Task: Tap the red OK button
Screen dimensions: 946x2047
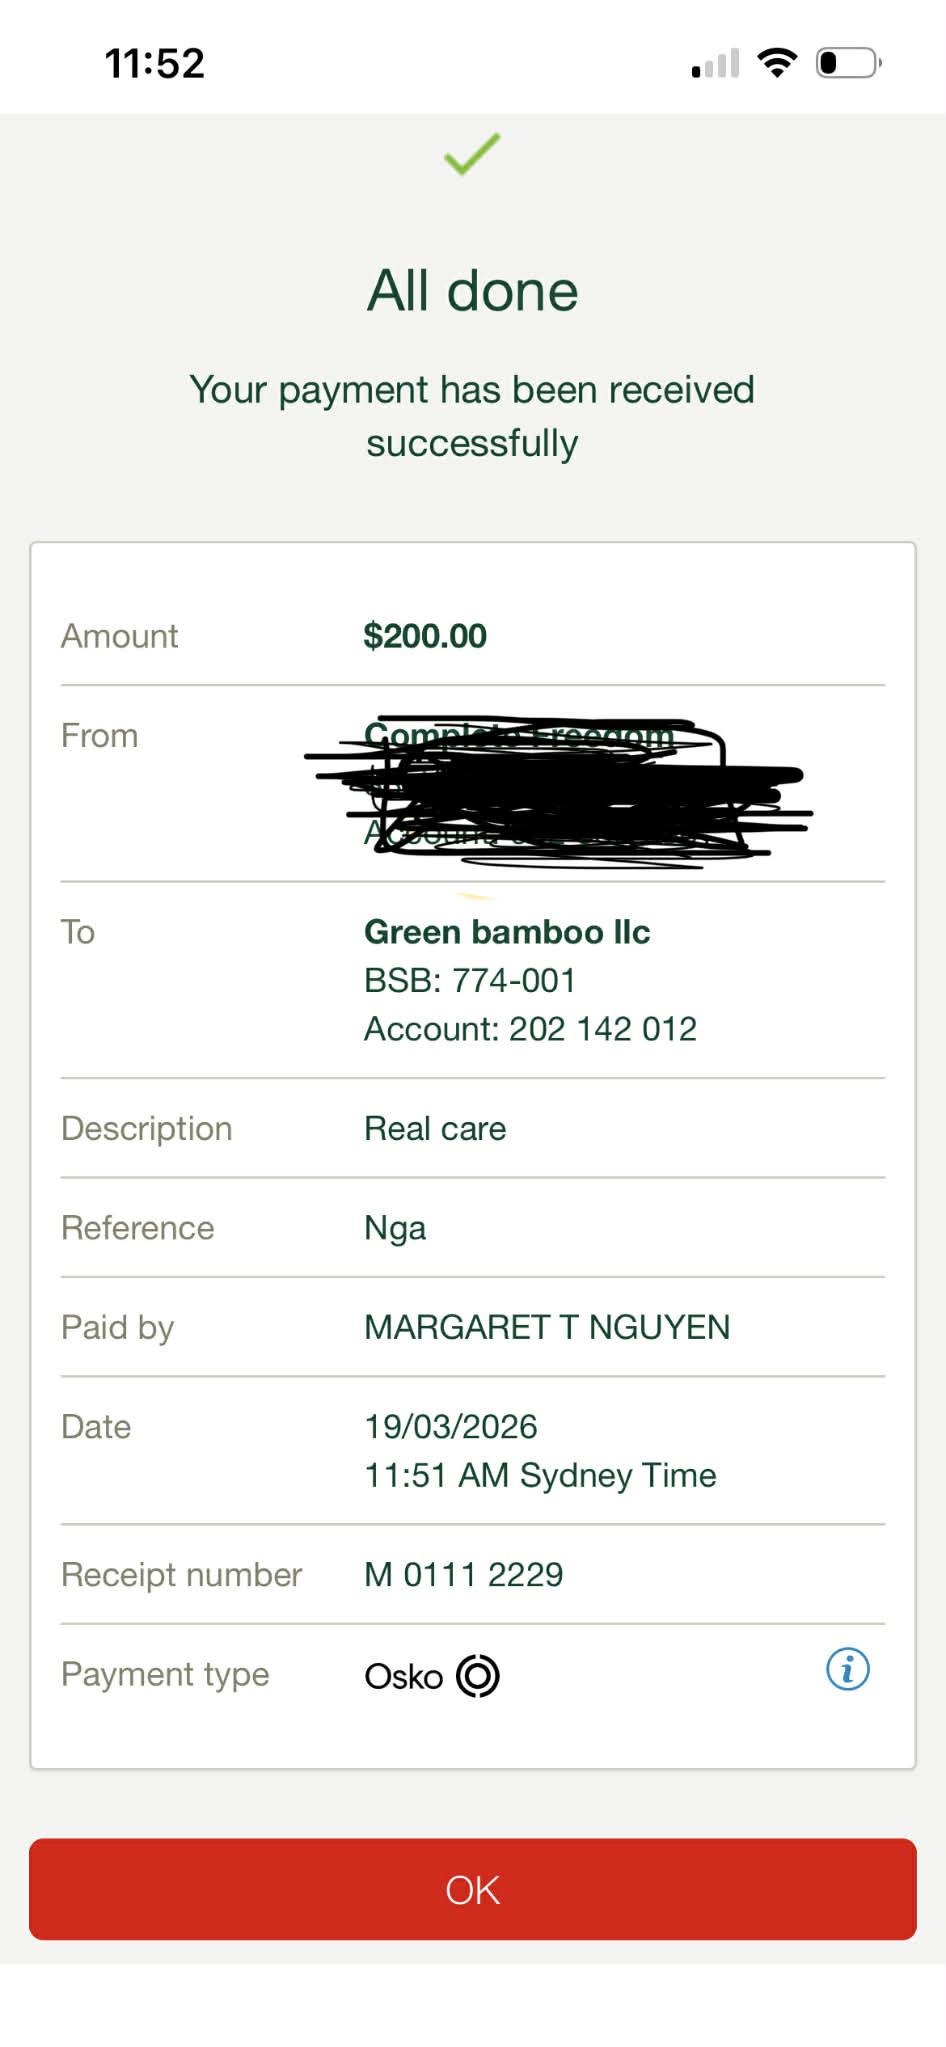Action: click(x=473, y=1889)
